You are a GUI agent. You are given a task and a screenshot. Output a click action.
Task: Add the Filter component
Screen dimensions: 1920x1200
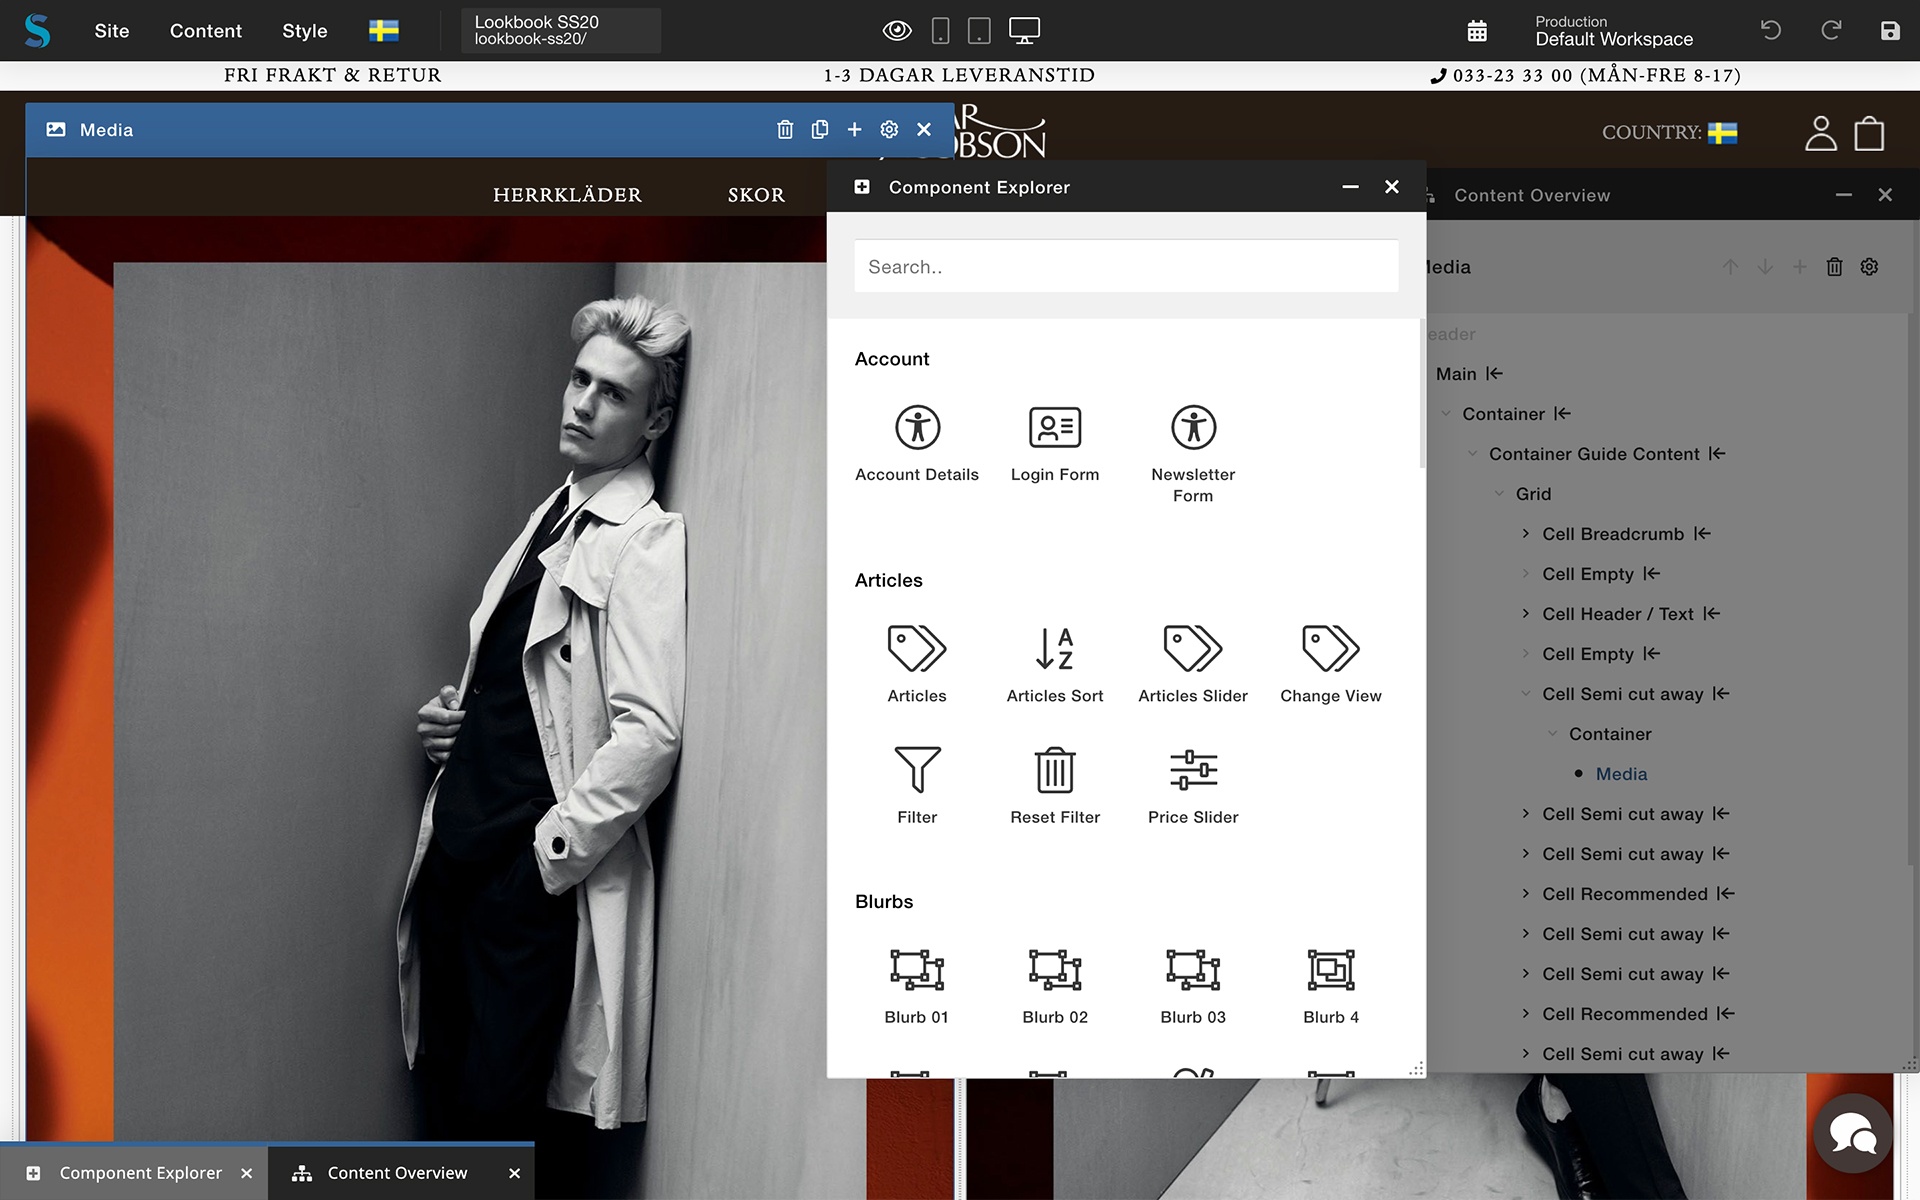(x=917, y=785)
